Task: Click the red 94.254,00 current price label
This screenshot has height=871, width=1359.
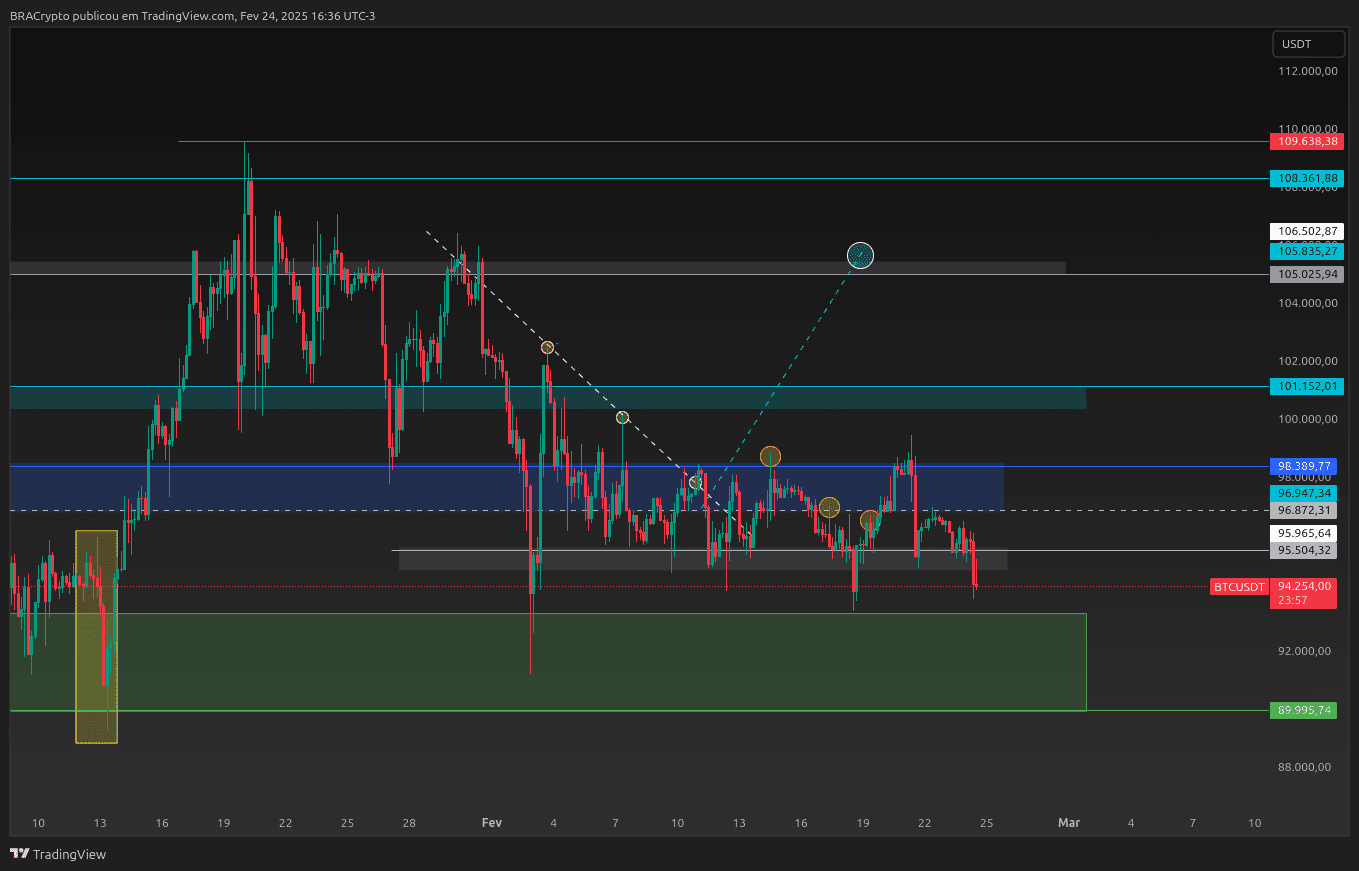Action: tap(1304, 586)
